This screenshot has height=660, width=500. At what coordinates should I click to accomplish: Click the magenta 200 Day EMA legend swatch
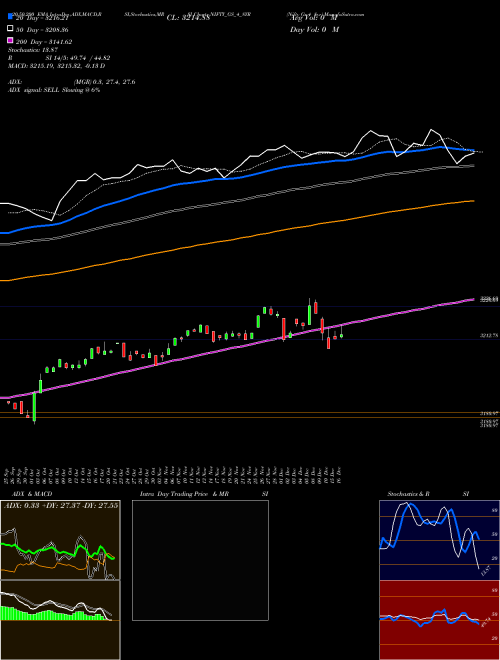[11, 41]
